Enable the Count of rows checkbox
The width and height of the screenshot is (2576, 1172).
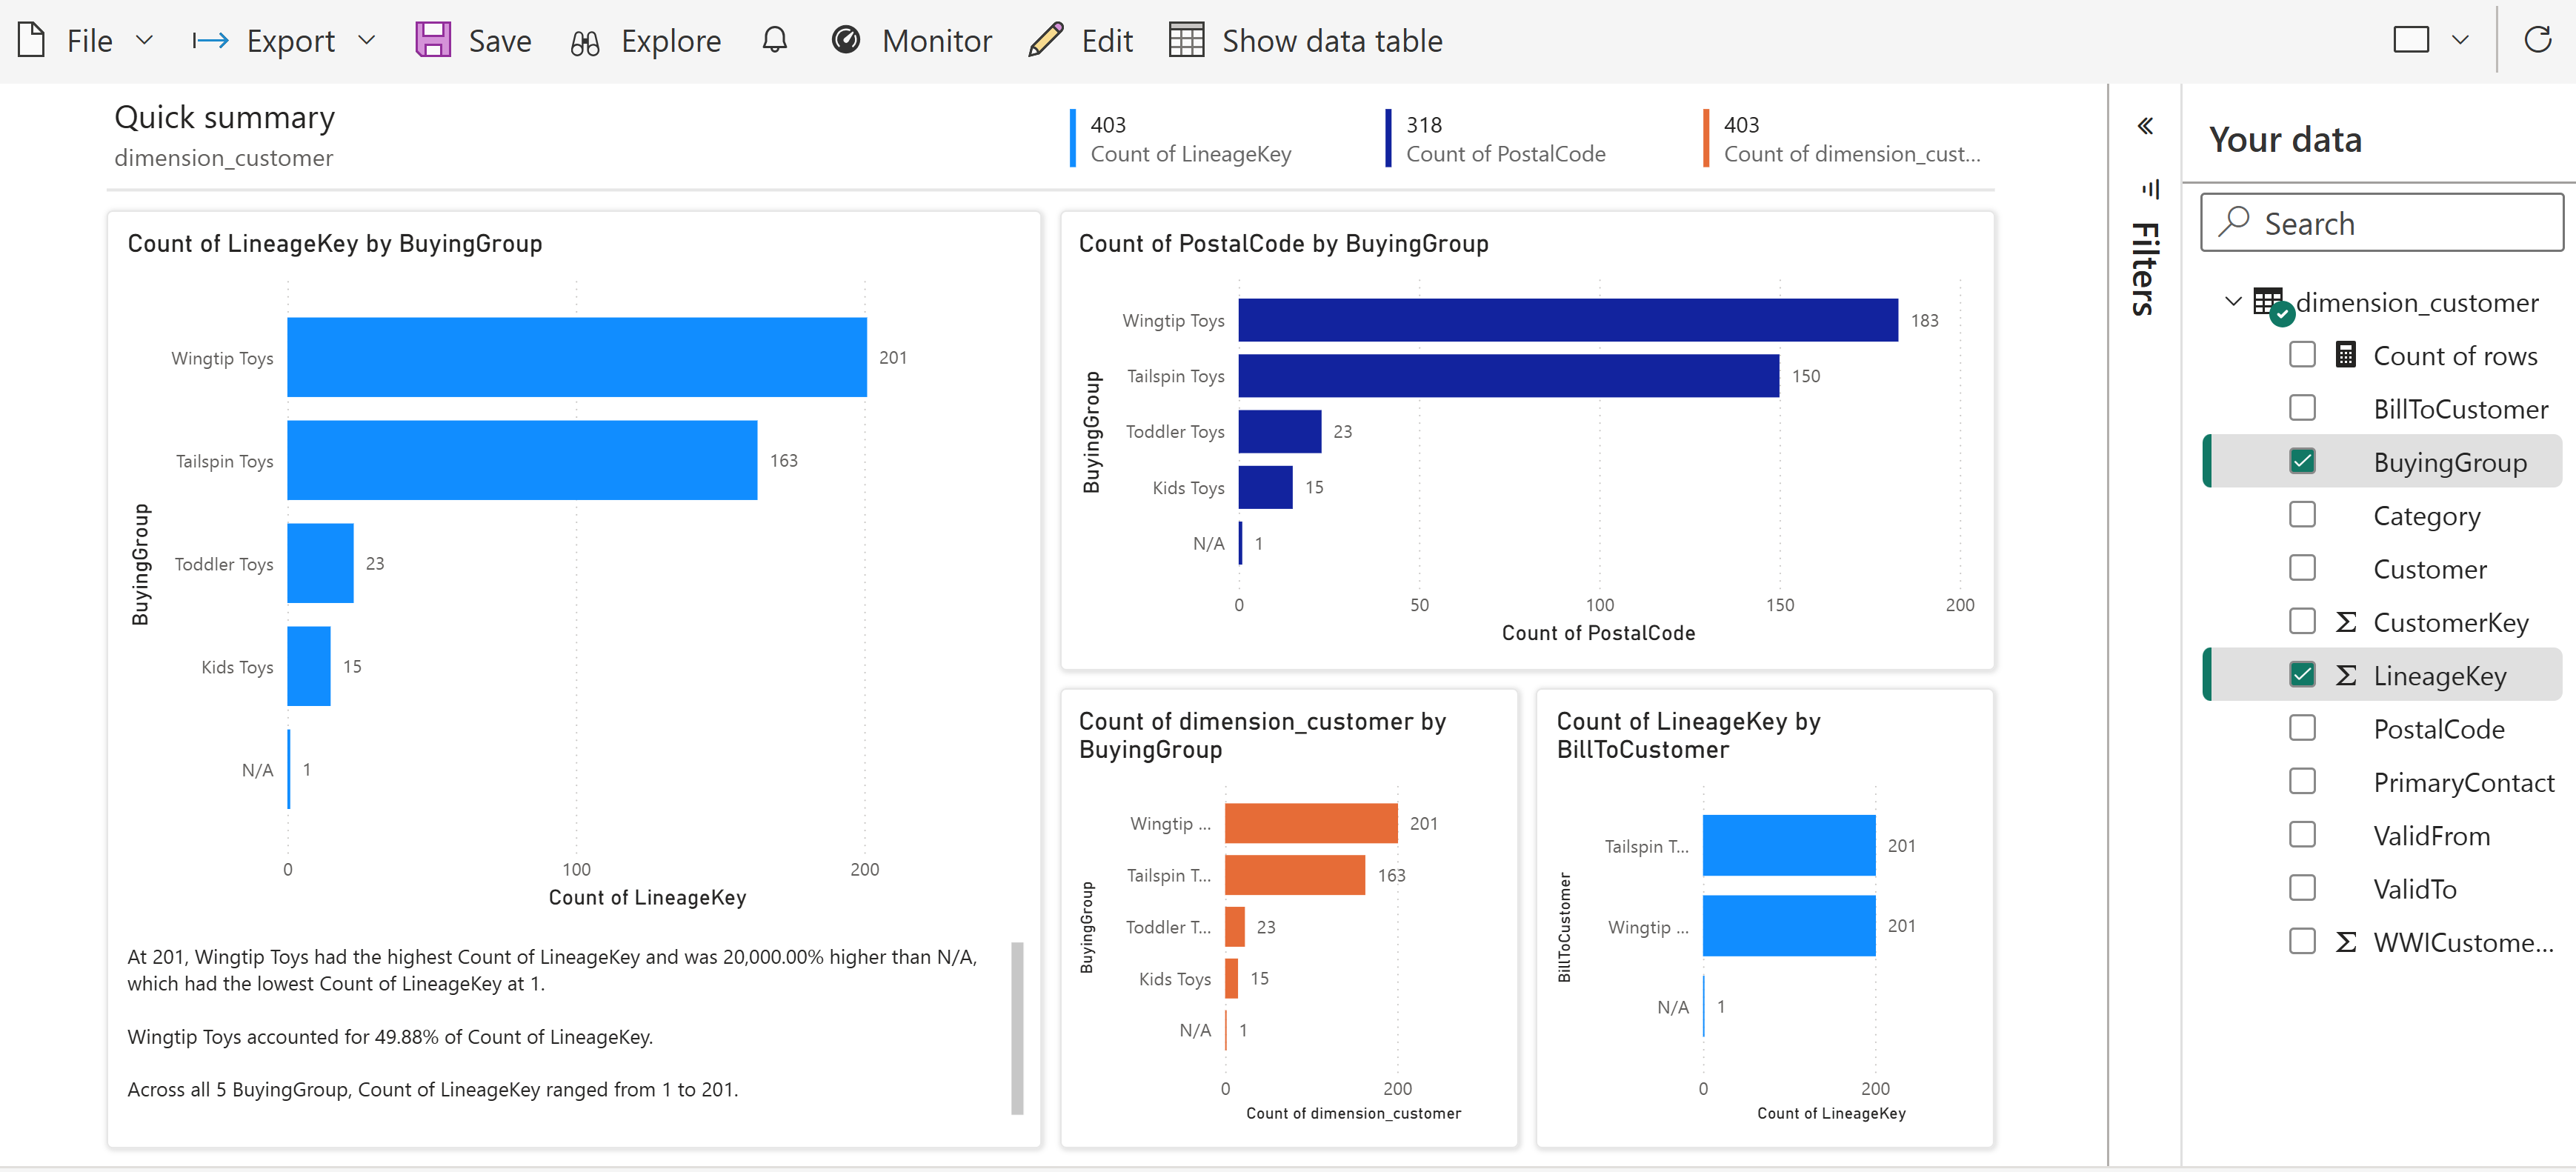click(x=2302, y=355)
